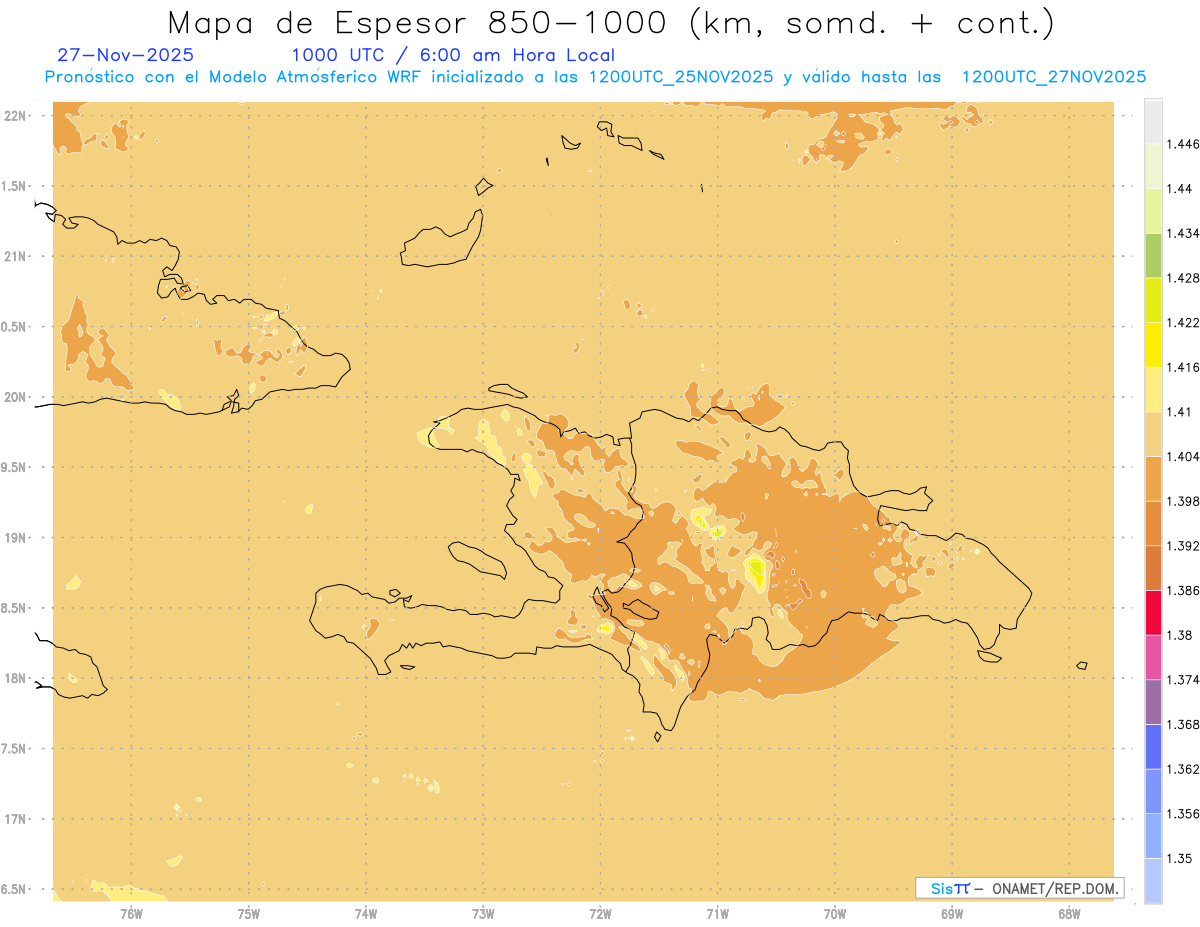
Task: Select the red legend color band between 1.38 and 1.386
Action: [1153, 612]
